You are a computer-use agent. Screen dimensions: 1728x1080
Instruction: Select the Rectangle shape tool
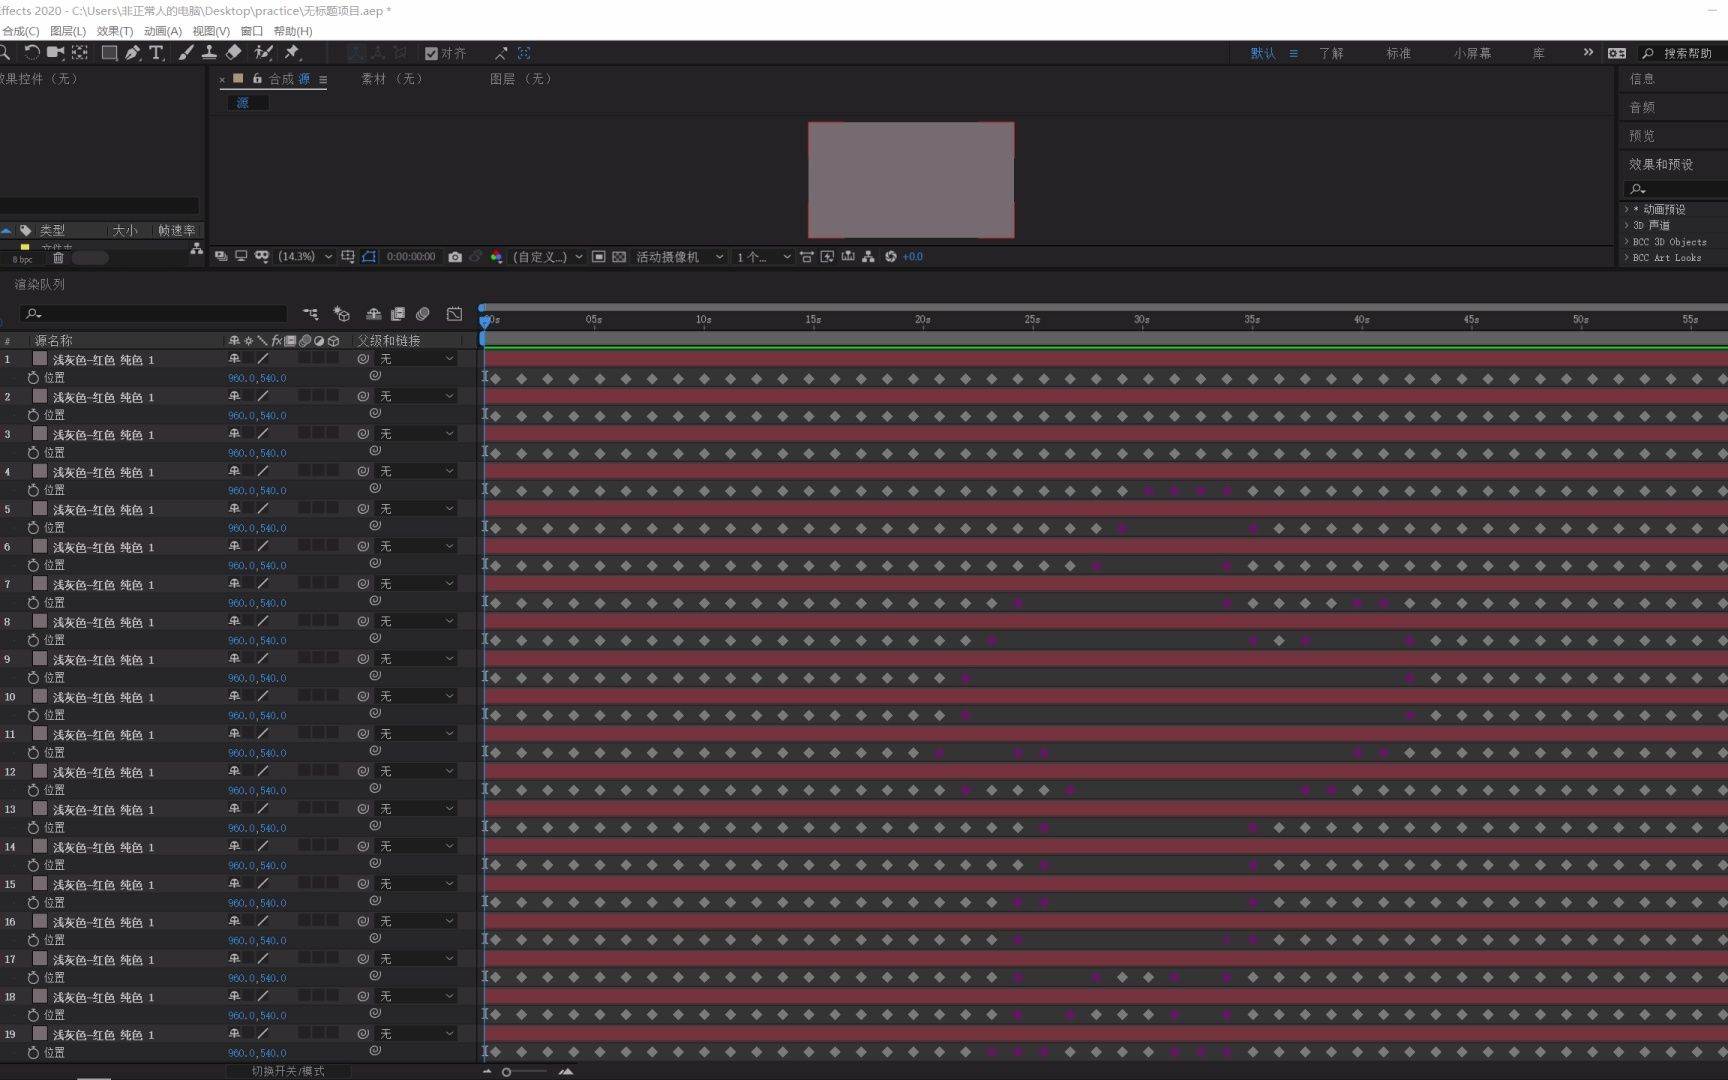pos(109,53)
